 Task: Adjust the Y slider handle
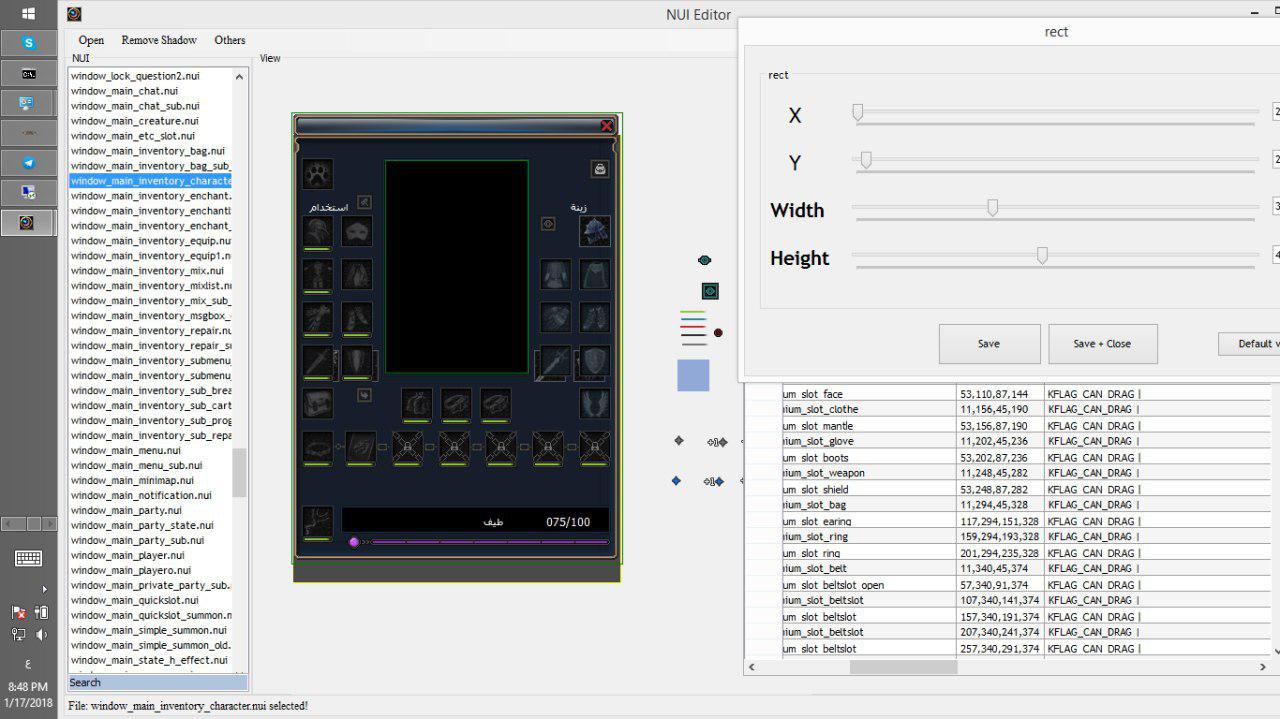pos(866,160)
